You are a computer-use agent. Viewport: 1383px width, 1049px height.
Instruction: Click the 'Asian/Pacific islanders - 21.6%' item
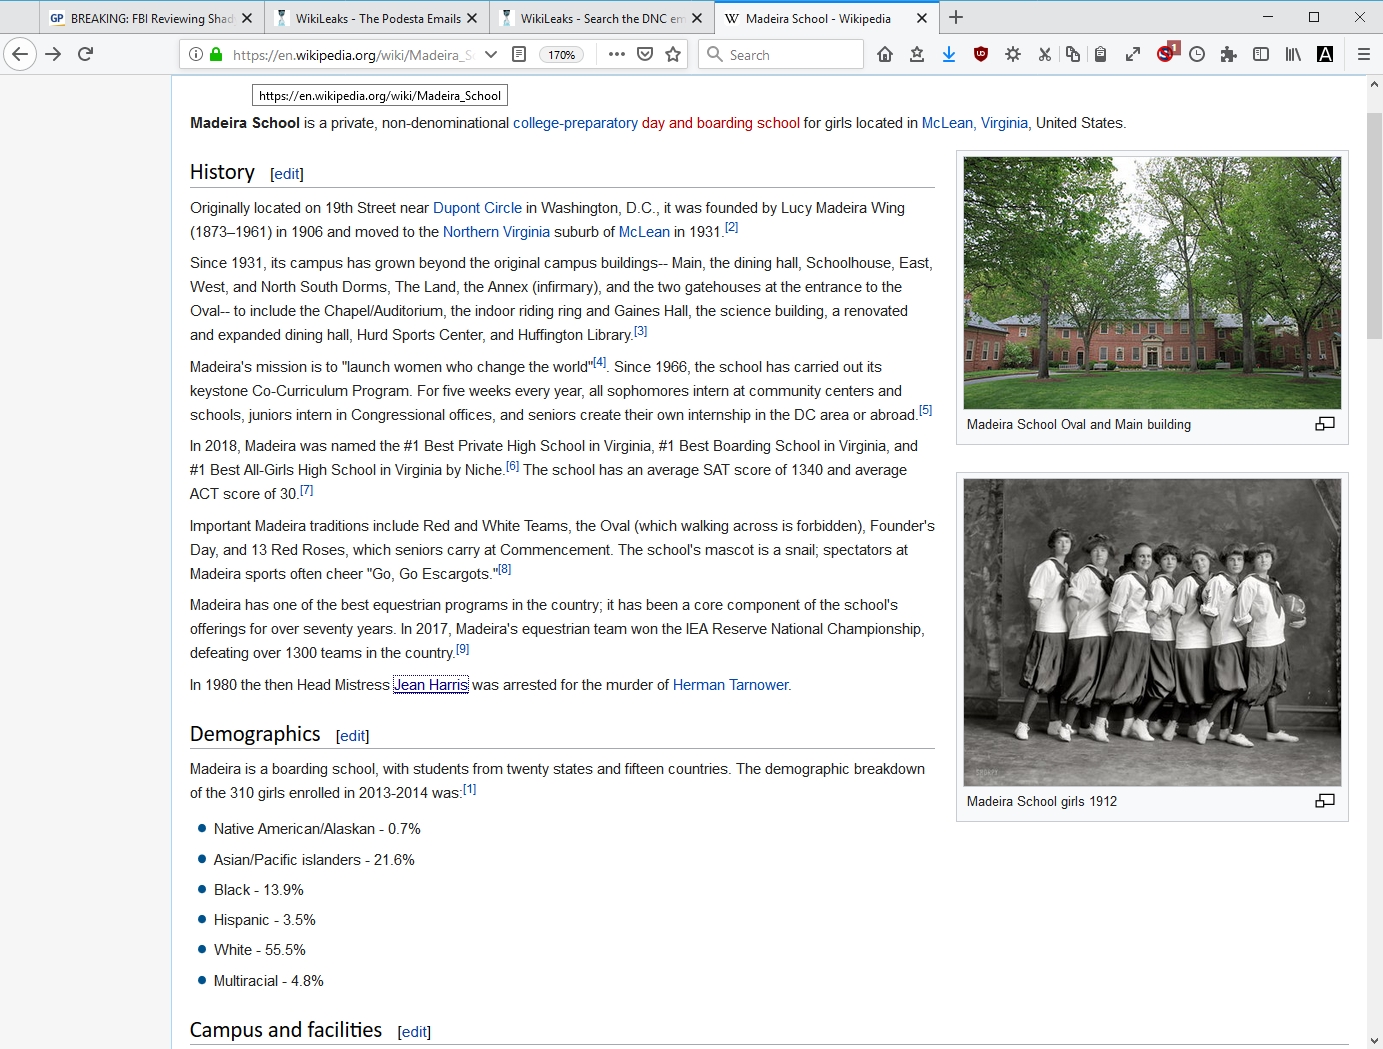coord(314,860)
